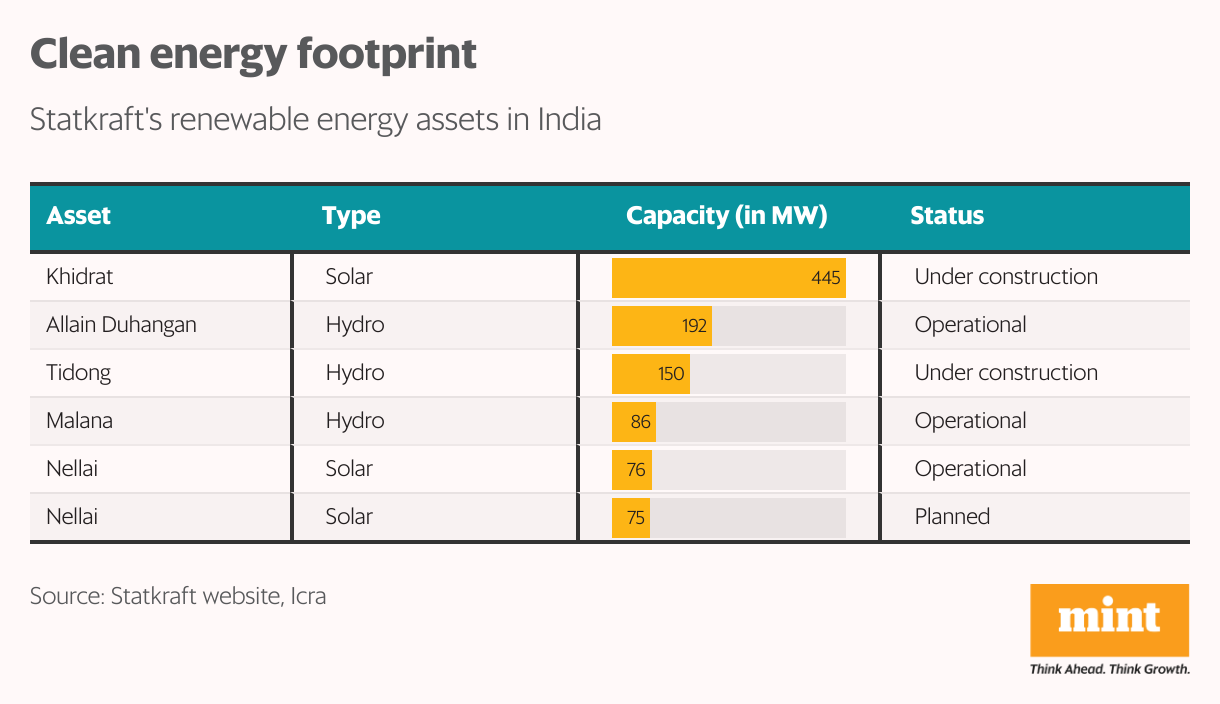
Task: Click the Planned status text
Action: 952,517
